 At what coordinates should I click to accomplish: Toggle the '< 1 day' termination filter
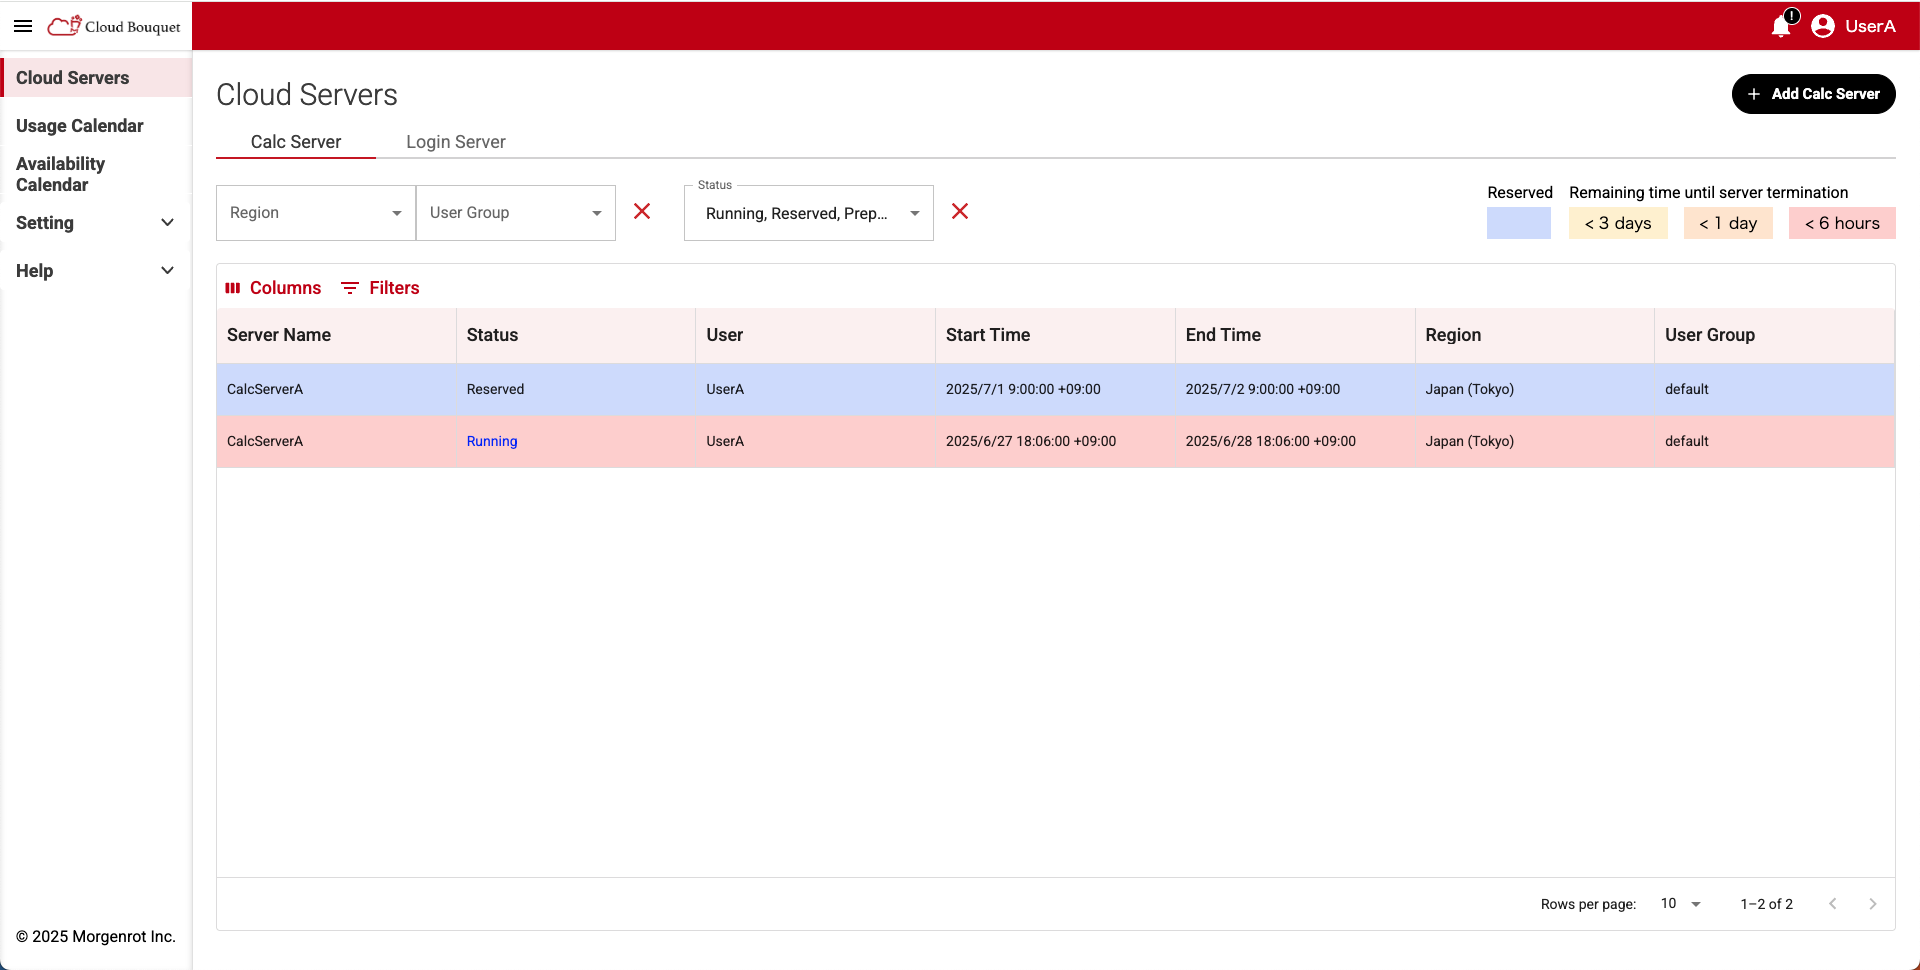(x=1728, y=223)
